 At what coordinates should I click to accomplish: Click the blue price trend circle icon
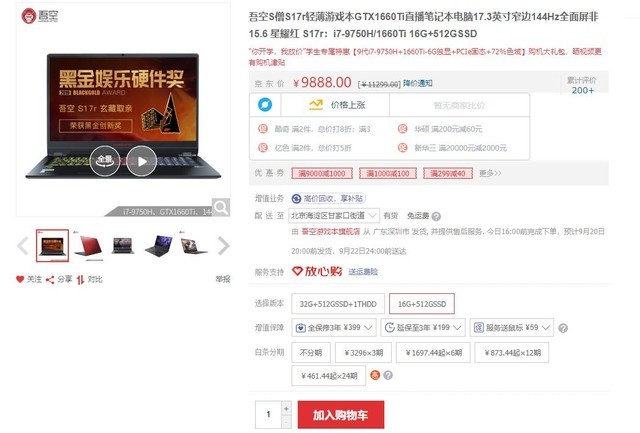pos(265,105)
